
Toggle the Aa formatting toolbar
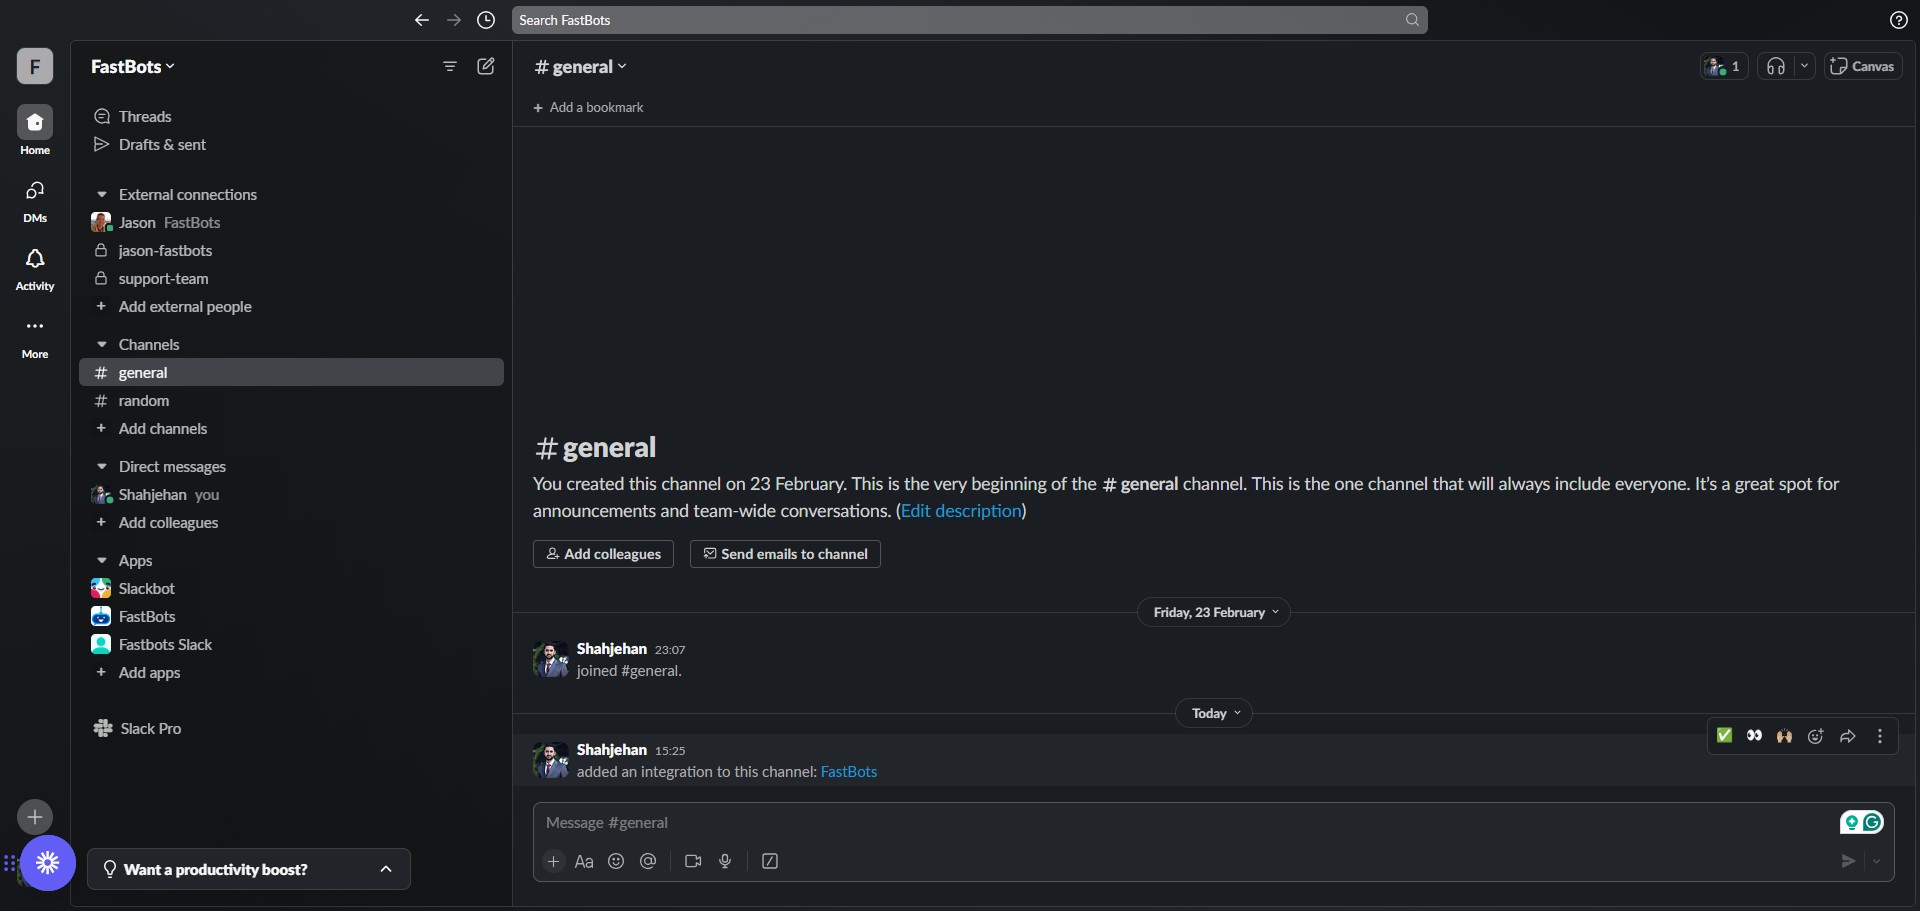(584, 861)
